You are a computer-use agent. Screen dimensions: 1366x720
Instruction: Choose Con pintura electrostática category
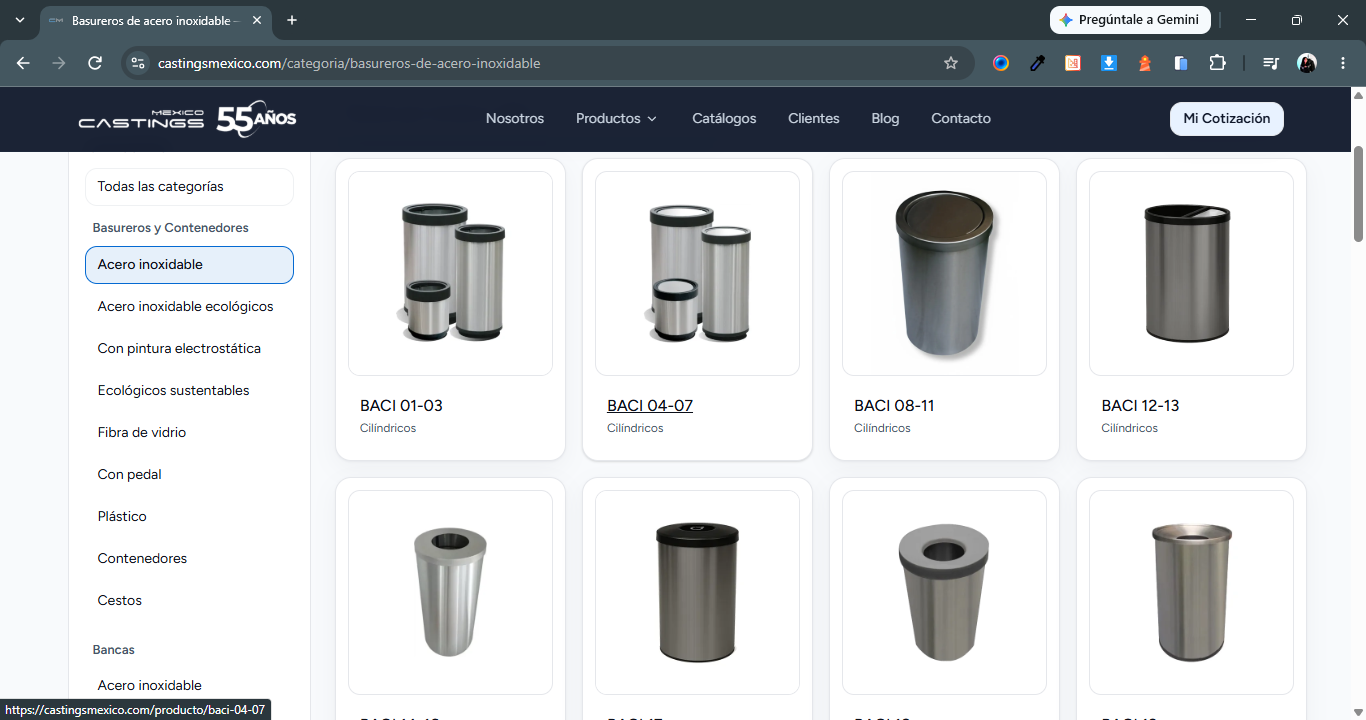pyautogui.click(x=189, y=349)
